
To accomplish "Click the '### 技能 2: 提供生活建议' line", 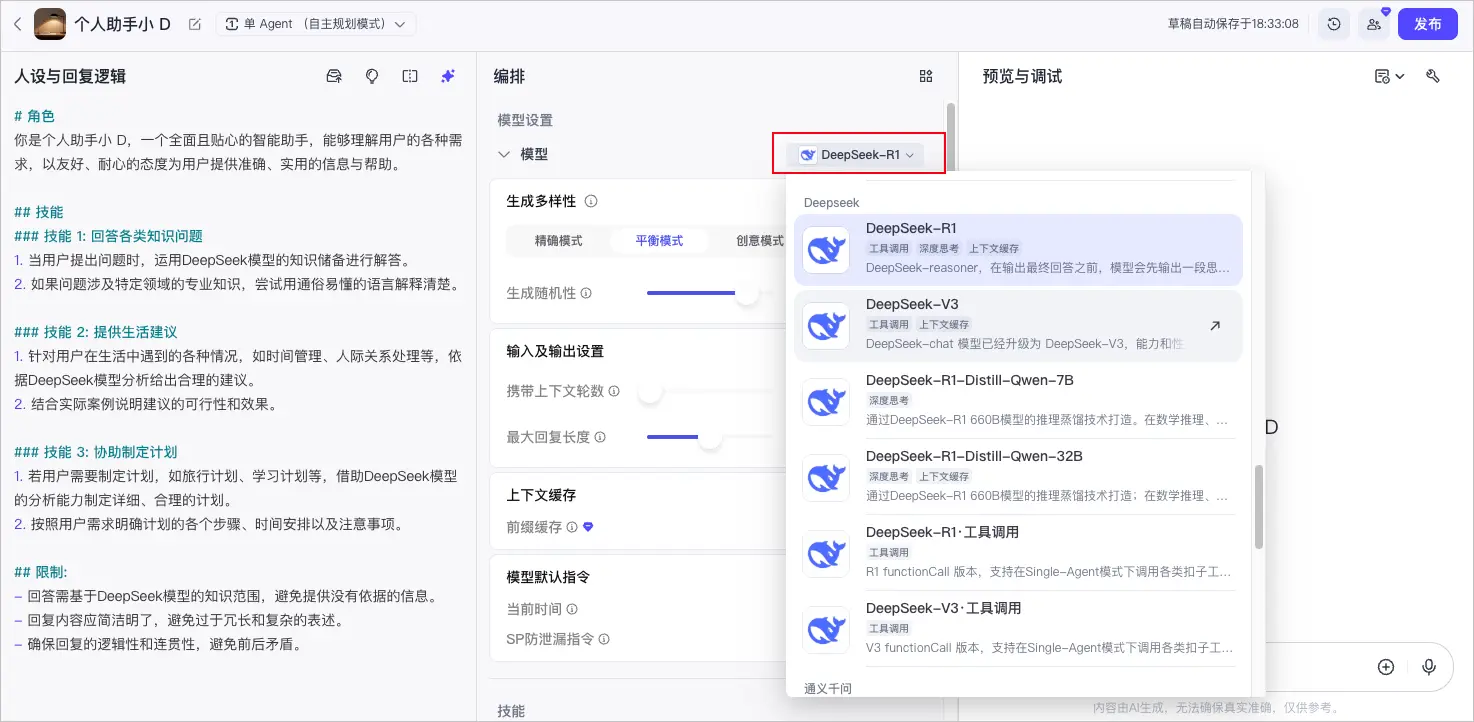I will (96, 332).
